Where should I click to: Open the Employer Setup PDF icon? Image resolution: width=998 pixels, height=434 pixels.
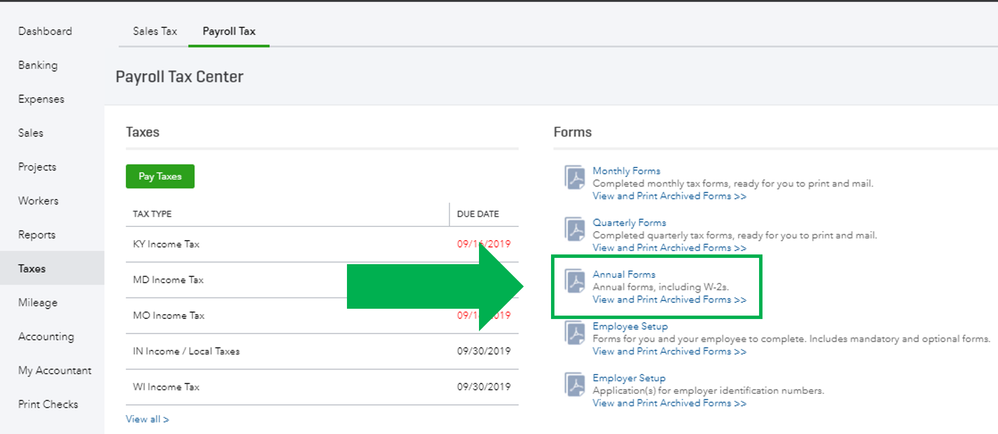575,384
